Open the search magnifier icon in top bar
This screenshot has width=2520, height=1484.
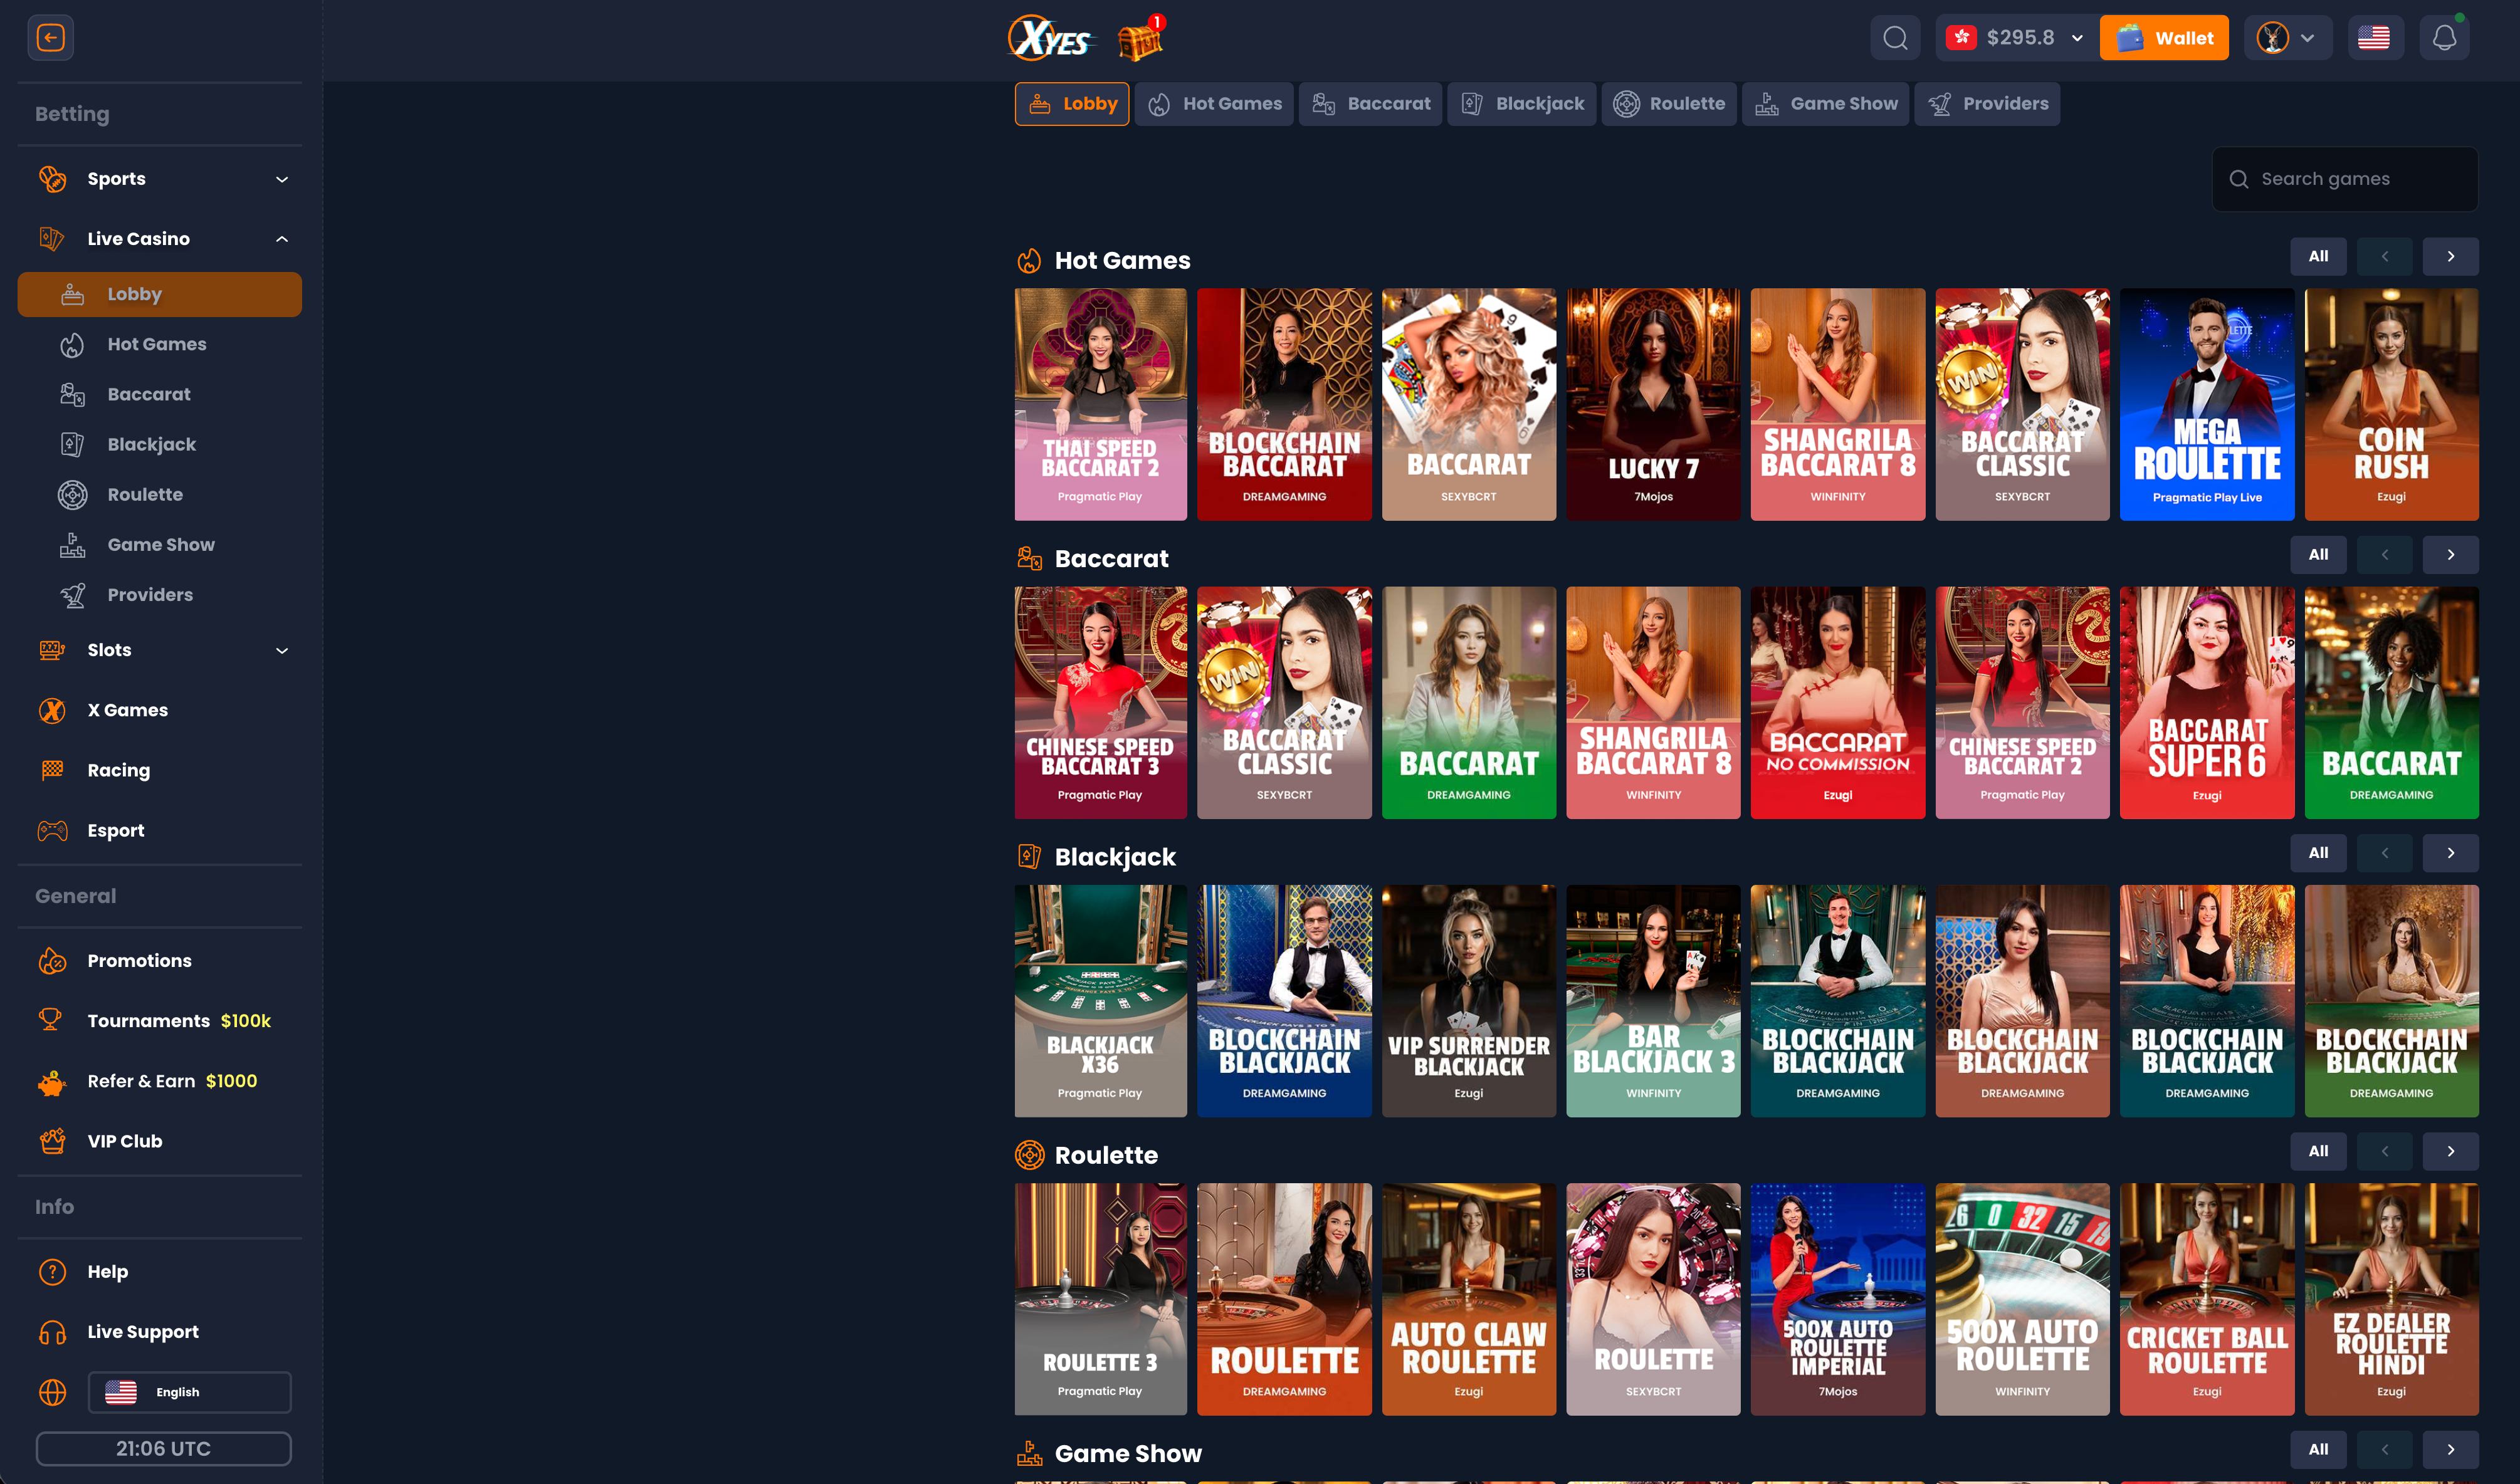pyautogui.click(x=1895, y=37)
